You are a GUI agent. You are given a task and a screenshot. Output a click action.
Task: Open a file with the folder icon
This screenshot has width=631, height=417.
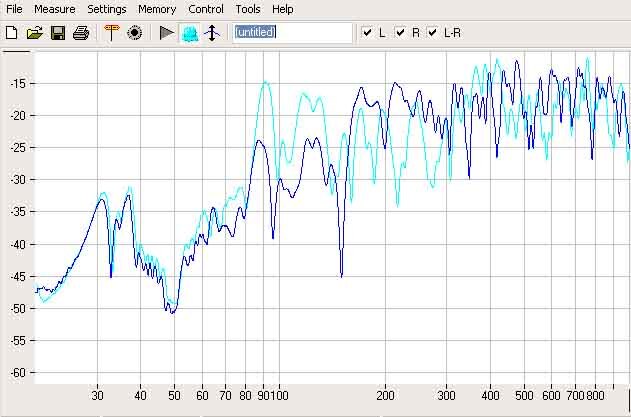[35, 33]
